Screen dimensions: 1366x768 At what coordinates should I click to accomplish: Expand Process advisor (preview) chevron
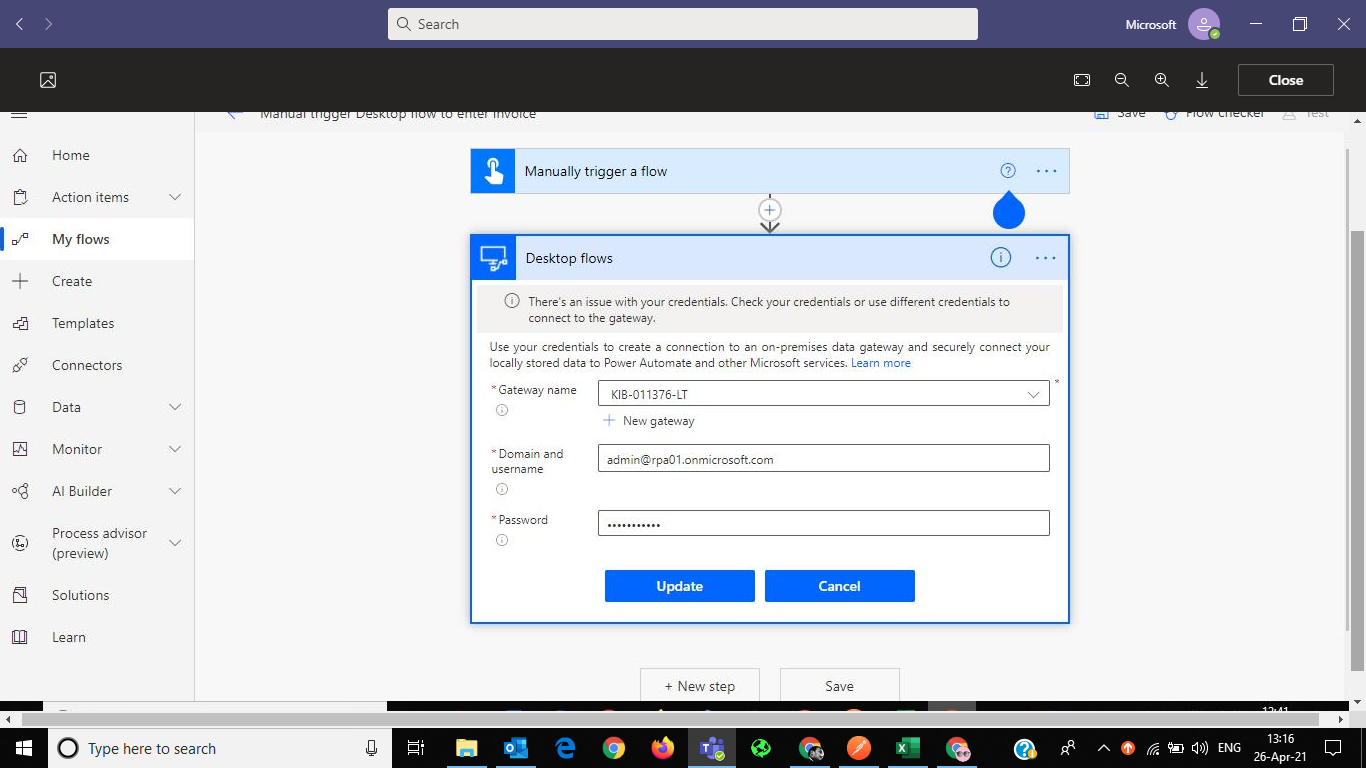(x=175, y=543)
